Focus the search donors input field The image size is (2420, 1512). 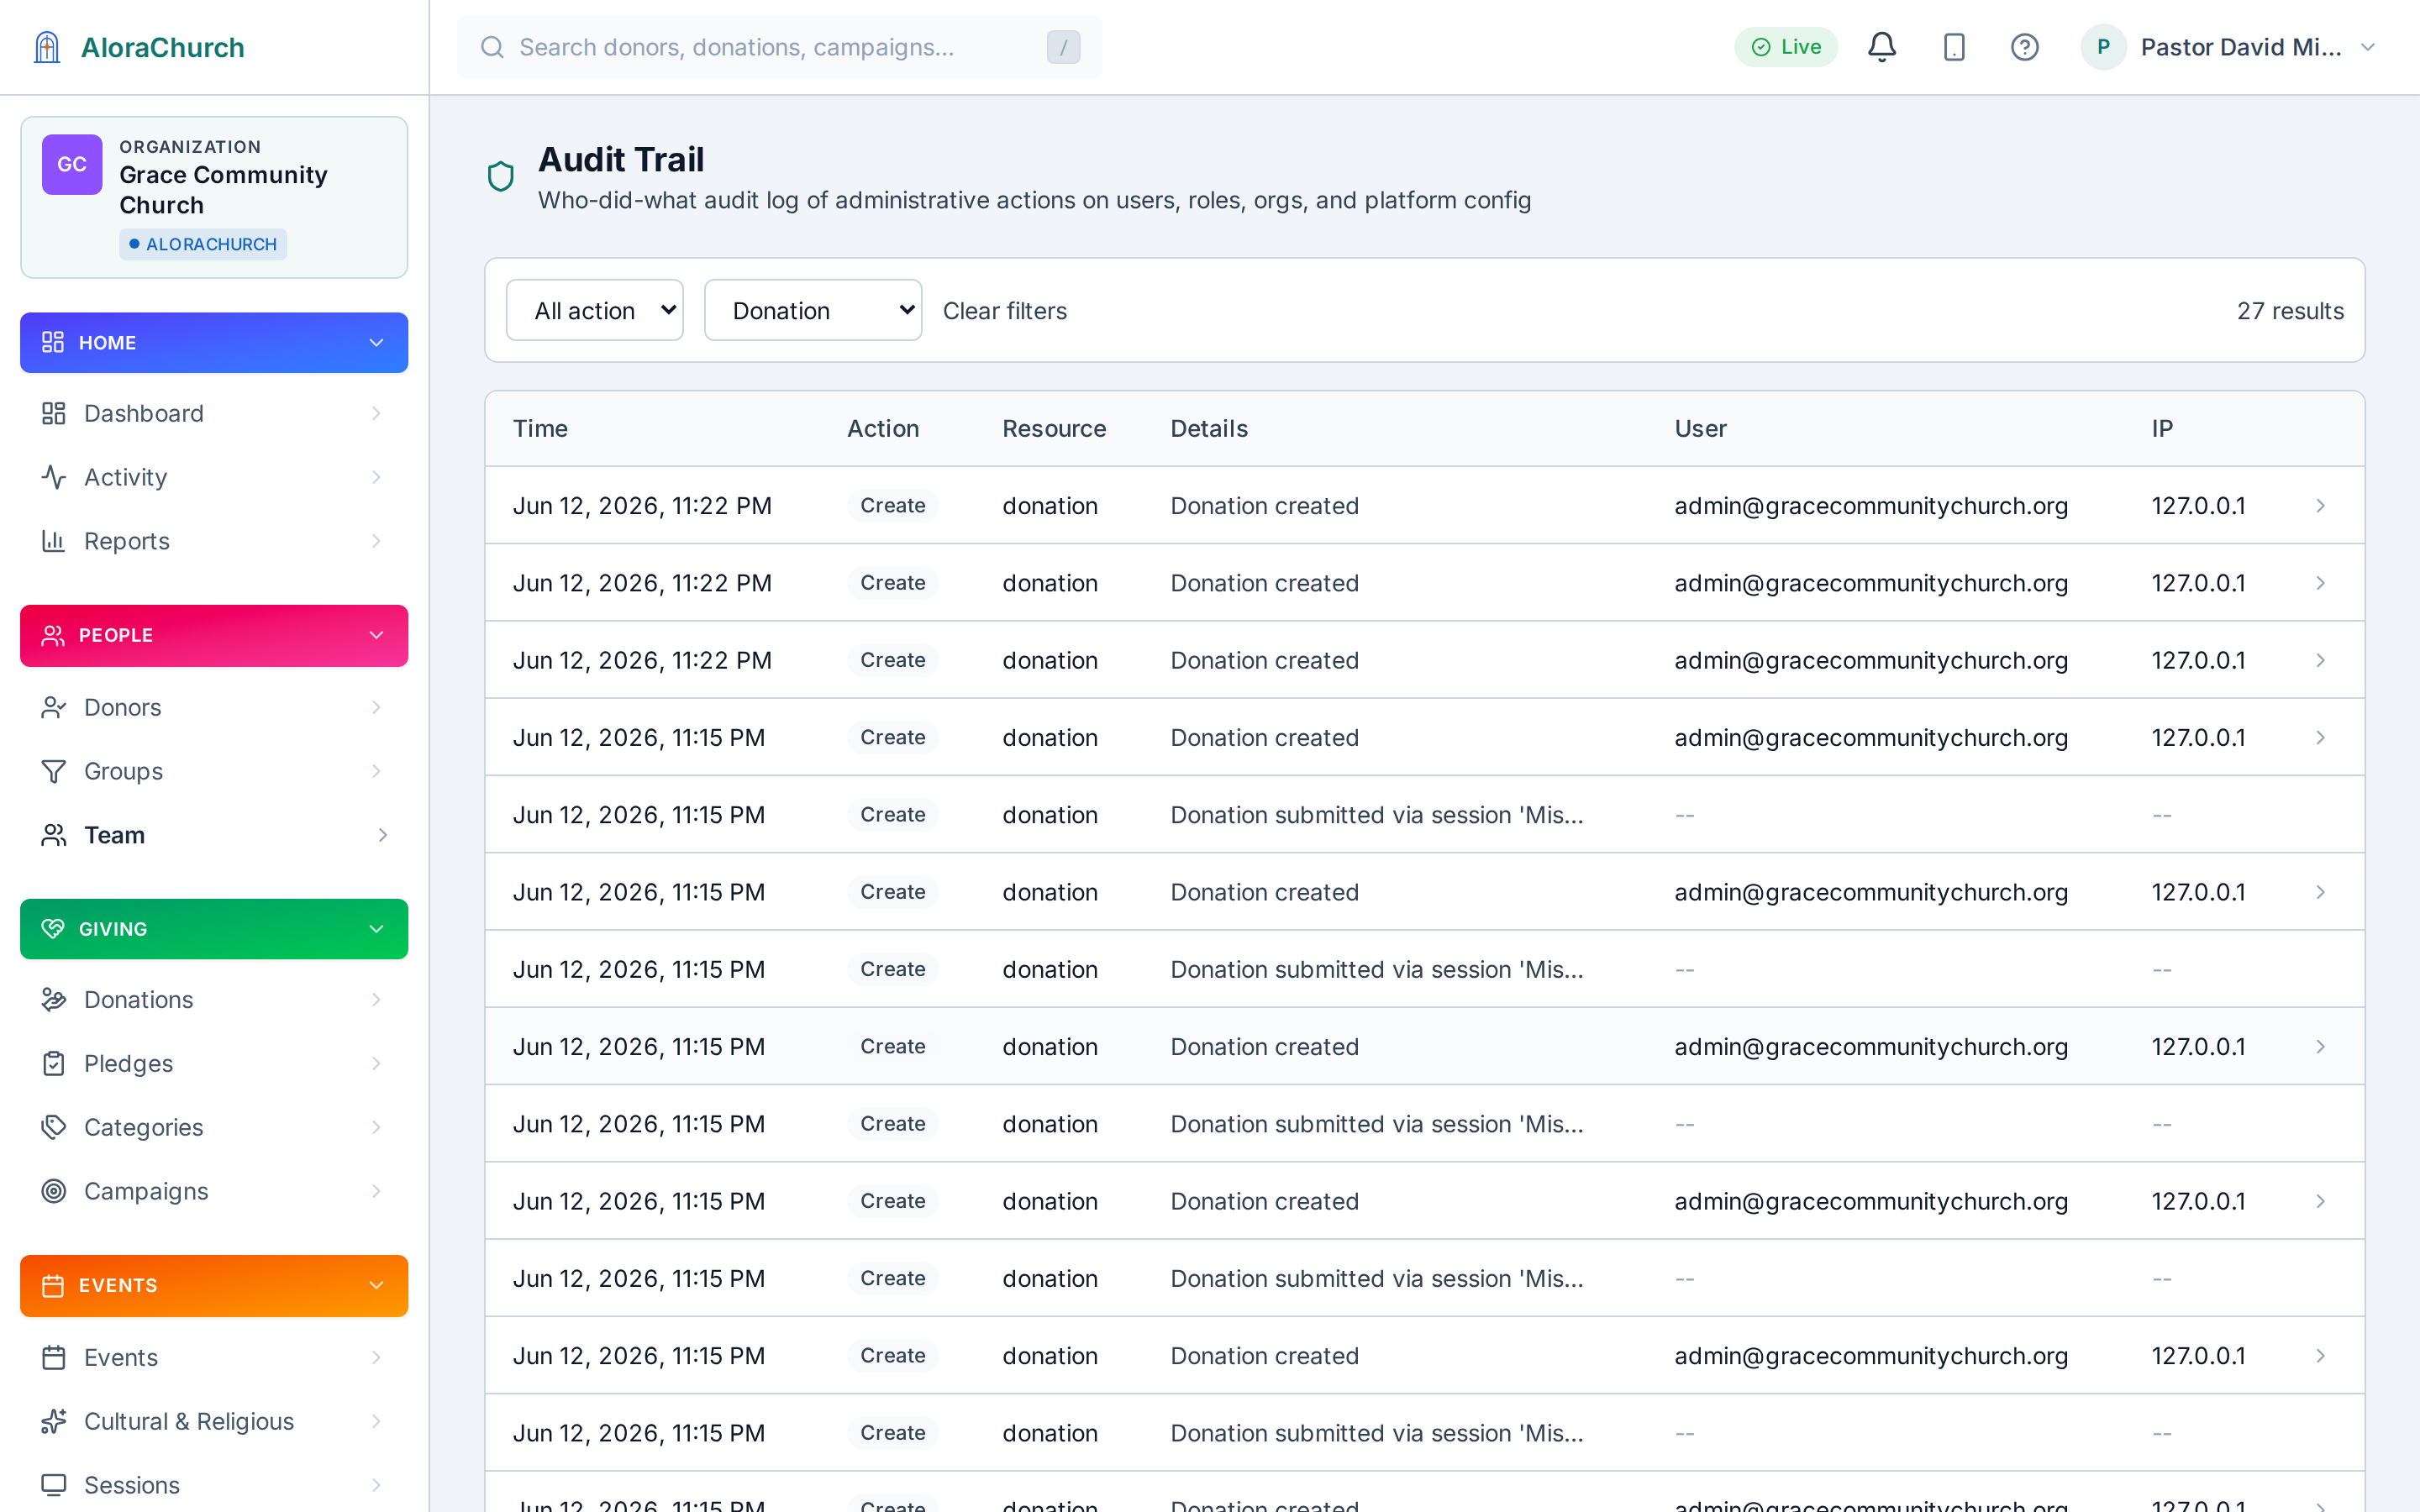pos(778,47)
